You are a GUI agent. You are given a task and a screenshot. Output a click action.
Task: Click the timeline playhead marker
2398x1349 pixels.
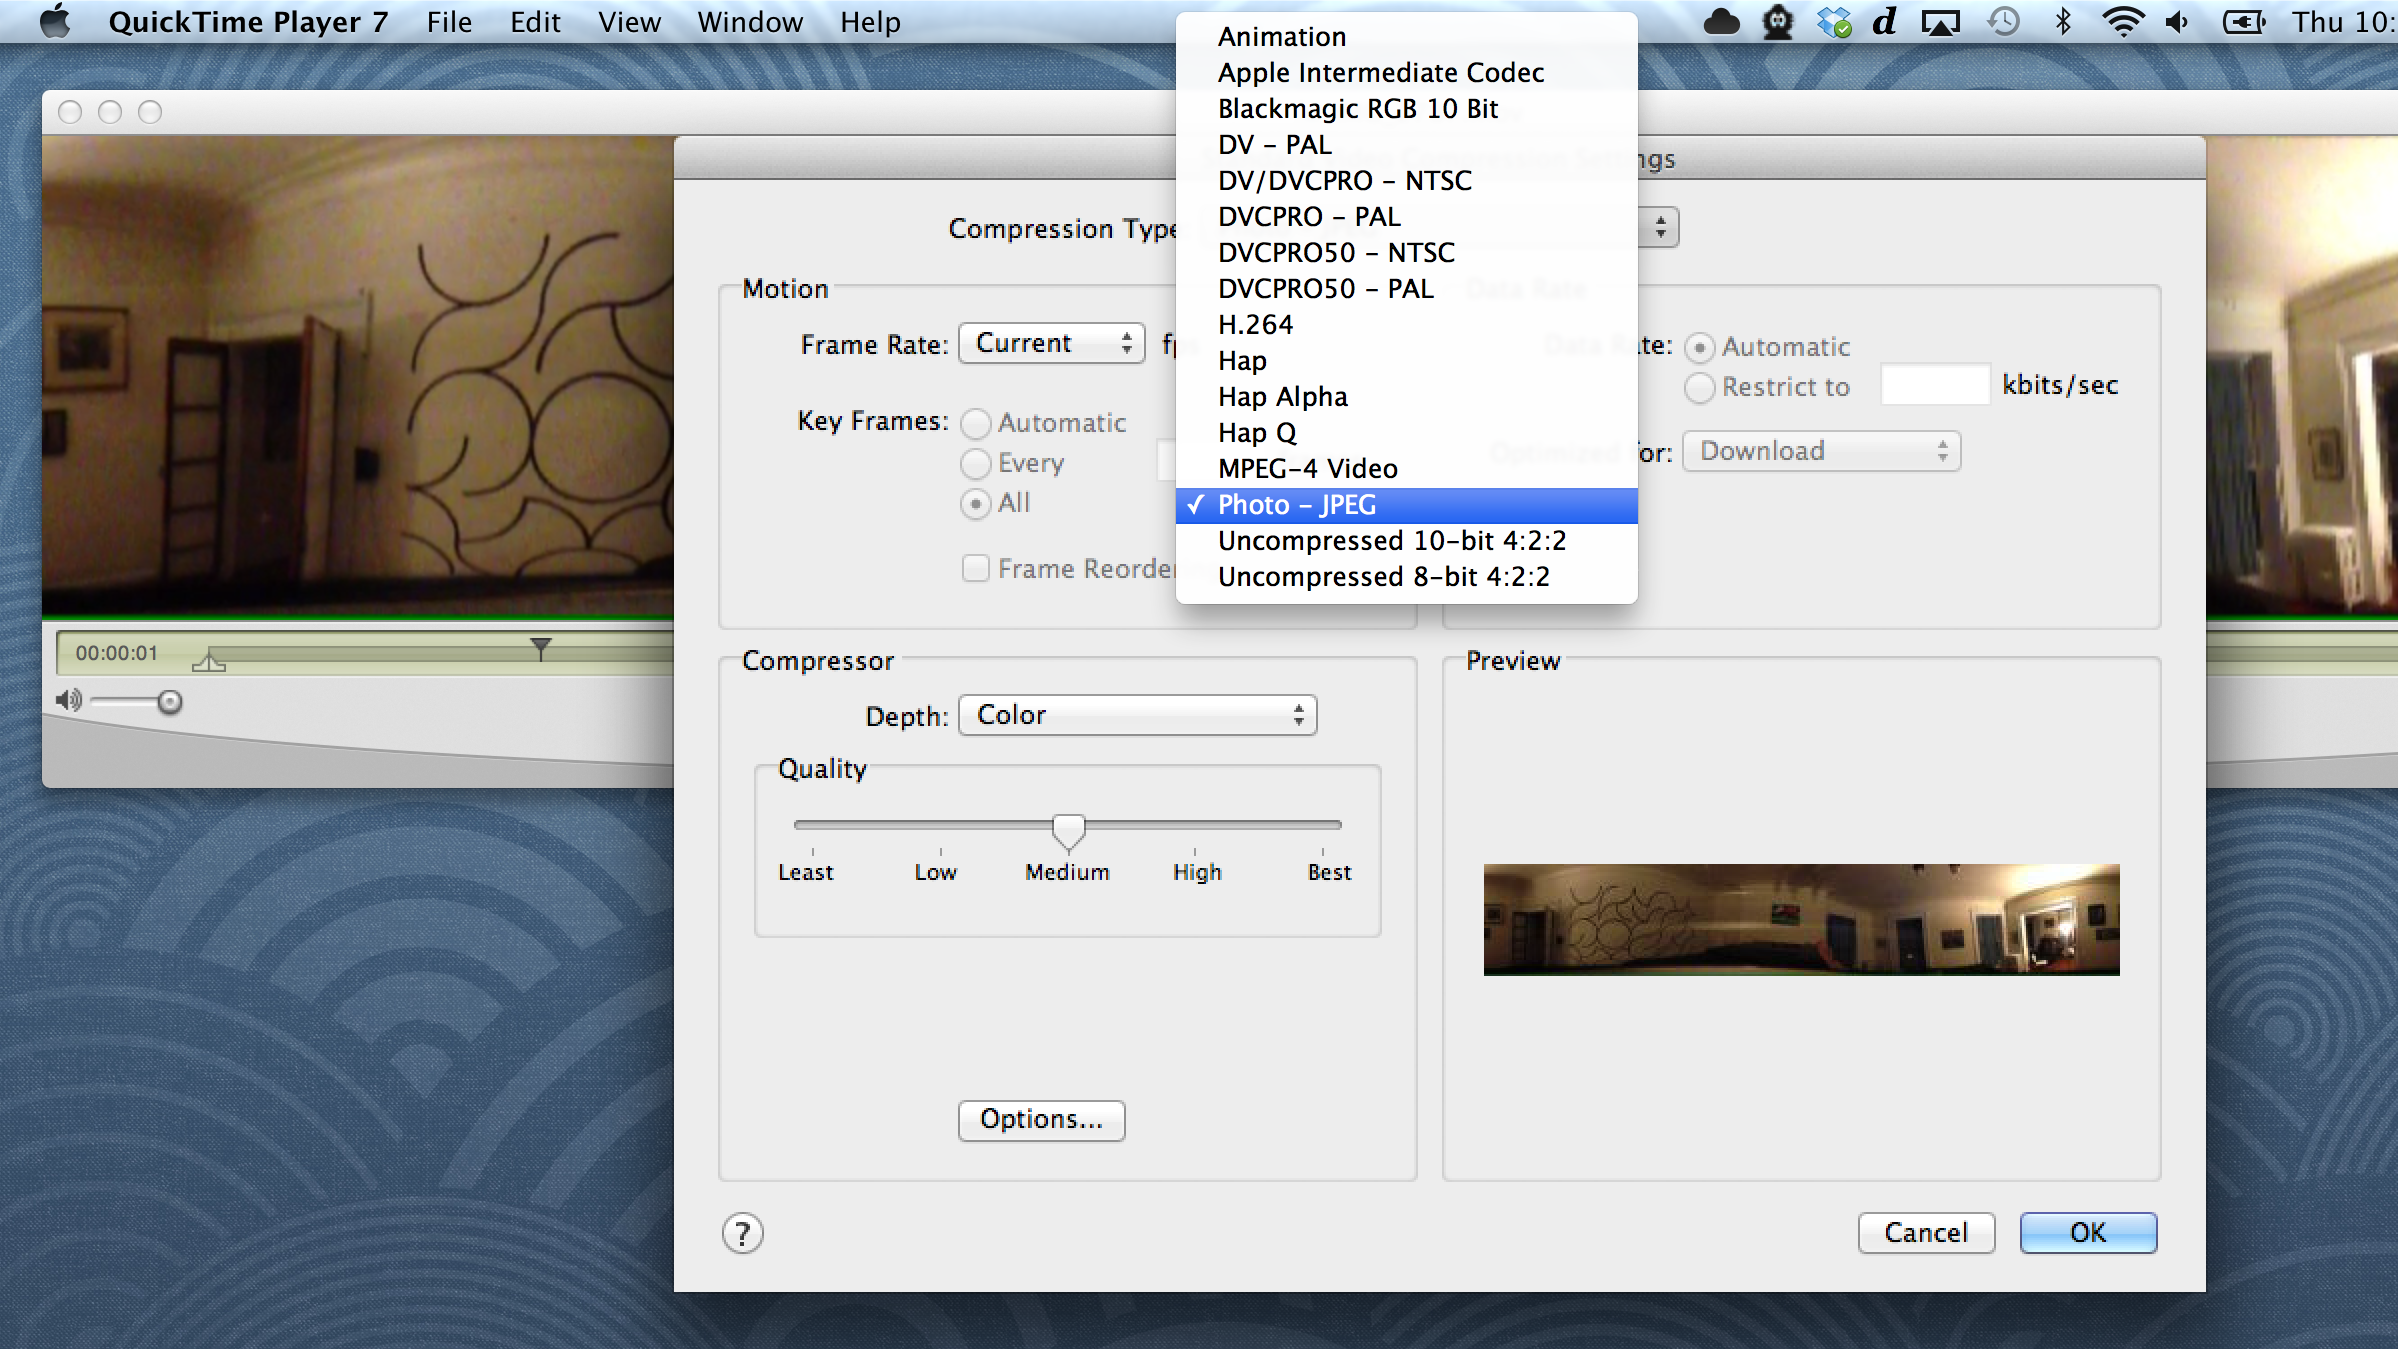(x=540, y=648)
